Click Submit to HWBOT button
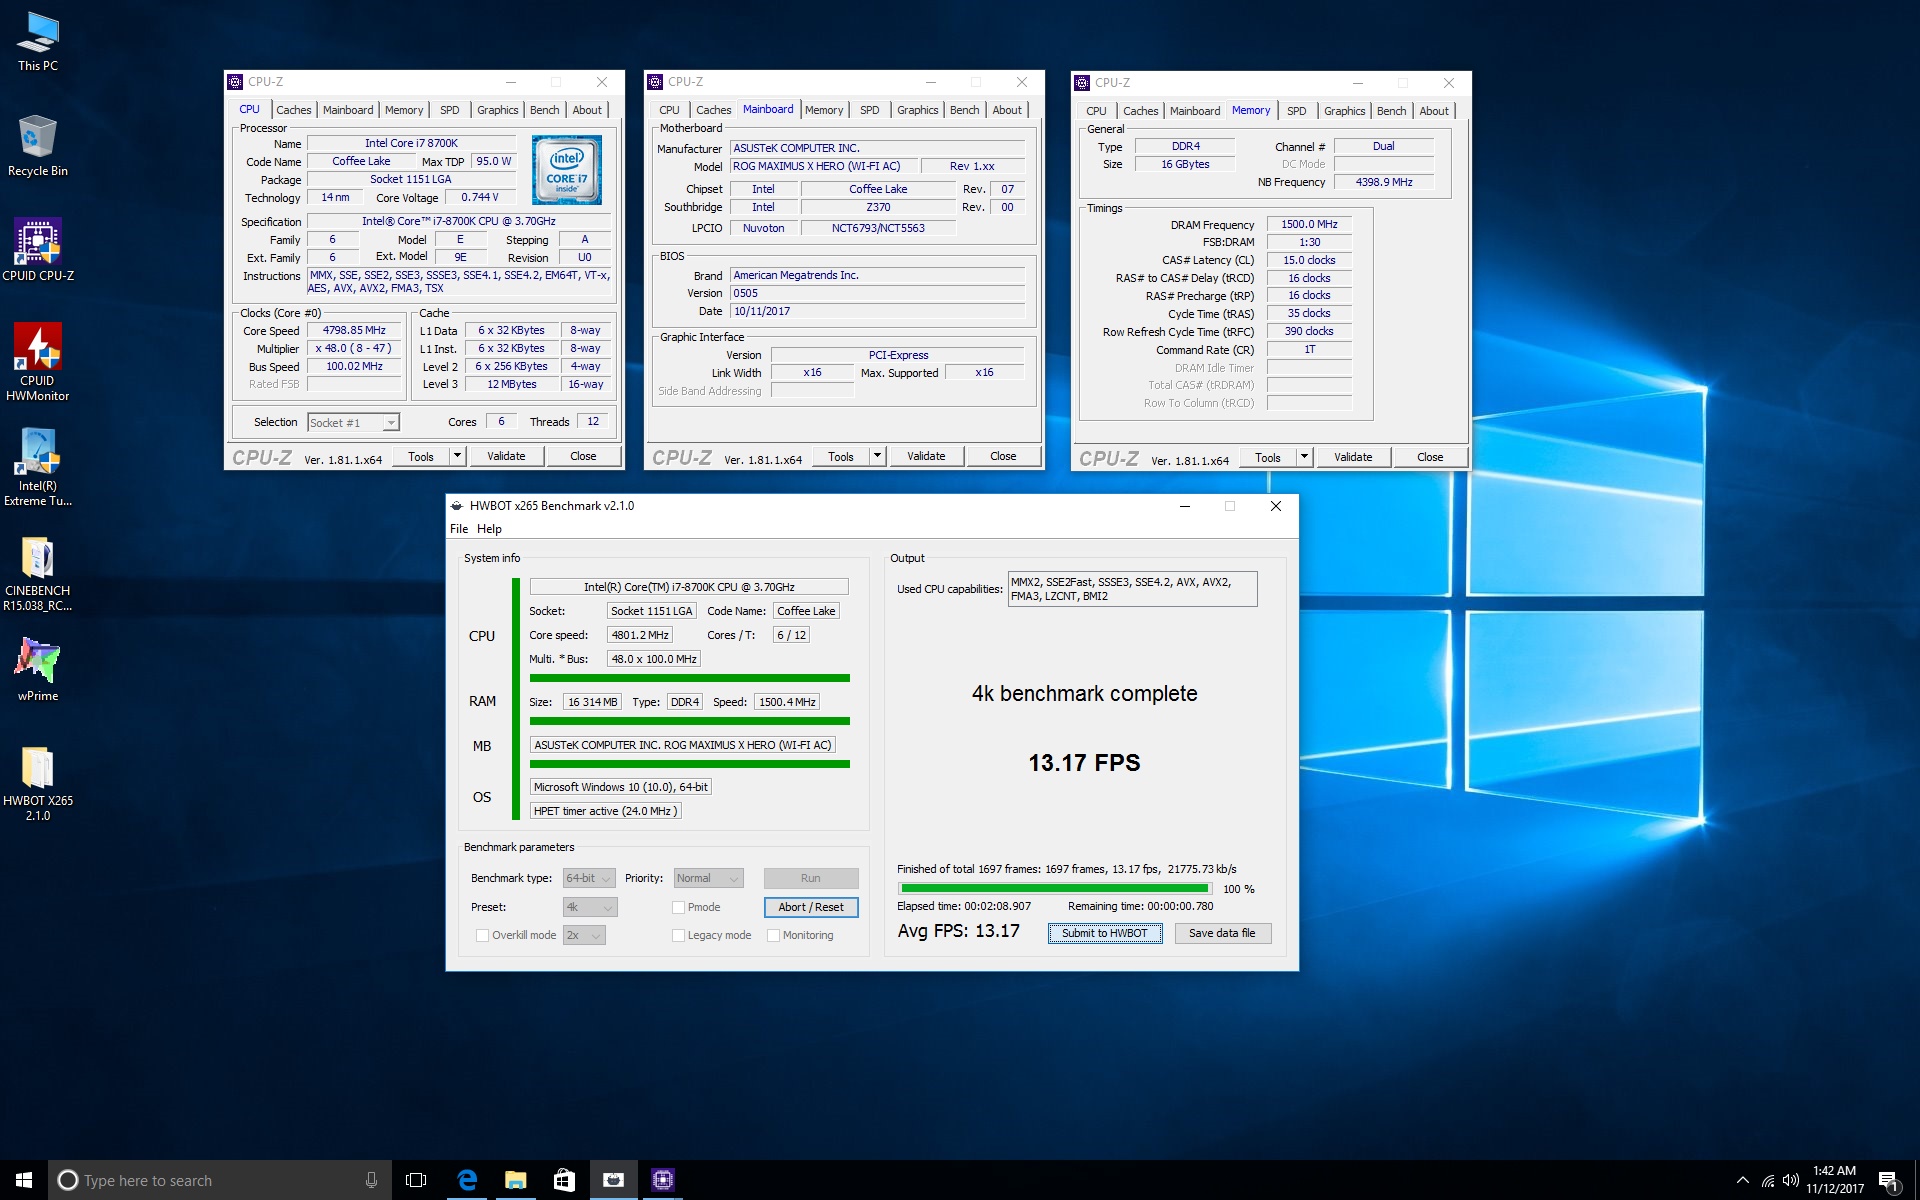Image resolution: width=1920 pixels, height=1200 pixels. (x=1105, y=933)
